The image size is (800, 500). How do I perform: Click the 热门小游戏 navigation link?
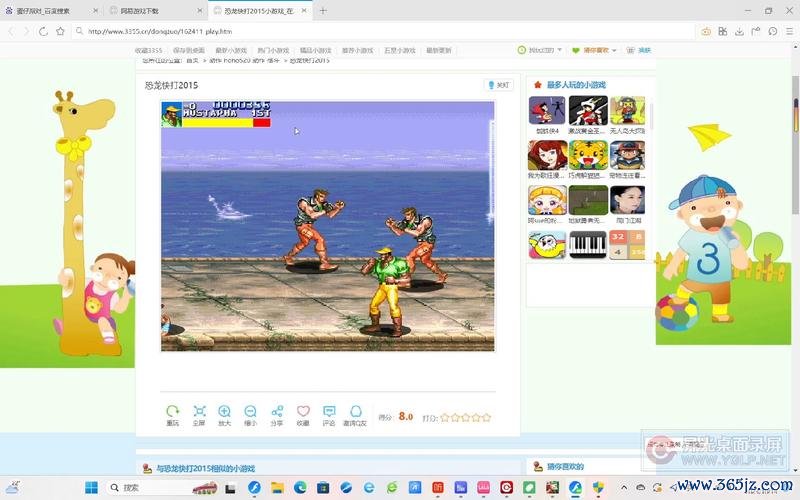click(274, 49)
